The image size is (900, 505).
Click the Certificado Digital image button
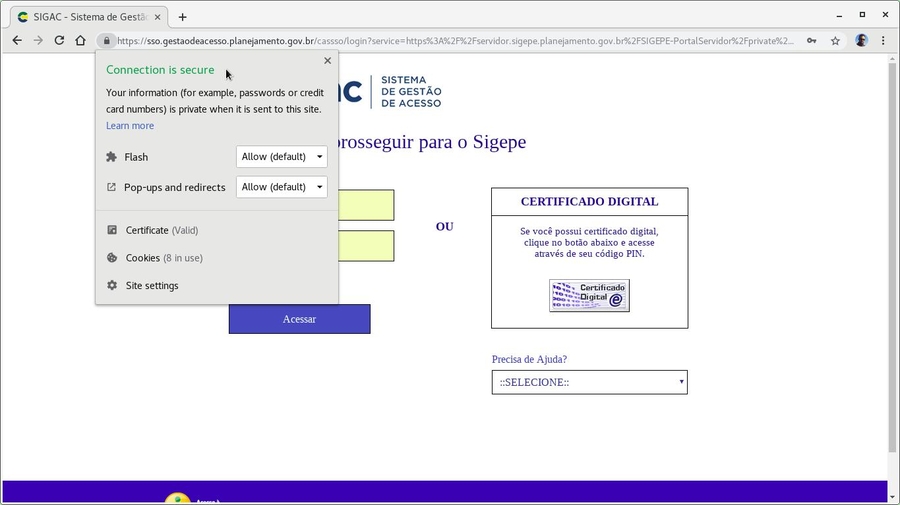coord(589,296)
